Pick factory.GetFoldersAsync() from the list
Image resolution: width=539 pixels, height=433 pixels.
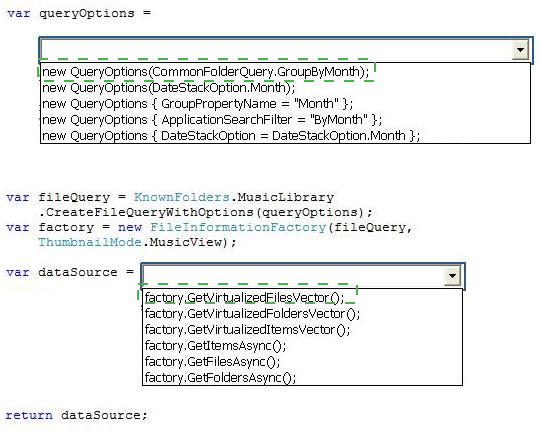(x=220, y=377)
